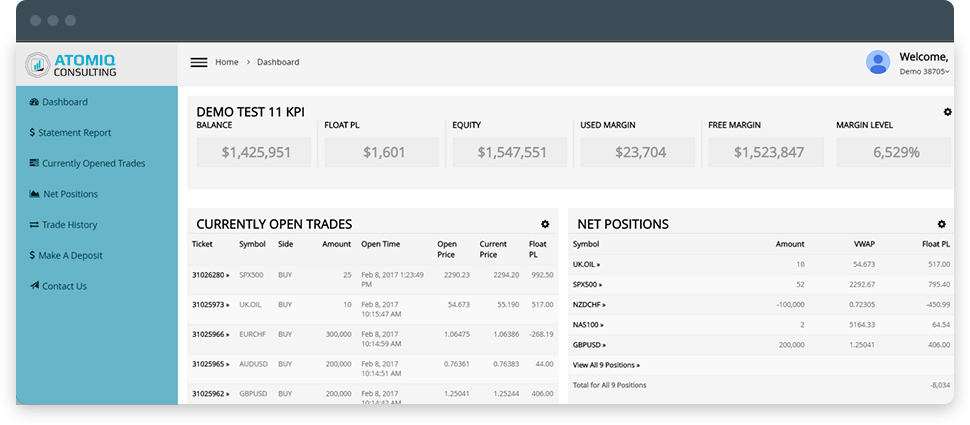Open Currently Open Trades settings gear
970x425 pixels.
click(x=545, y=224)
